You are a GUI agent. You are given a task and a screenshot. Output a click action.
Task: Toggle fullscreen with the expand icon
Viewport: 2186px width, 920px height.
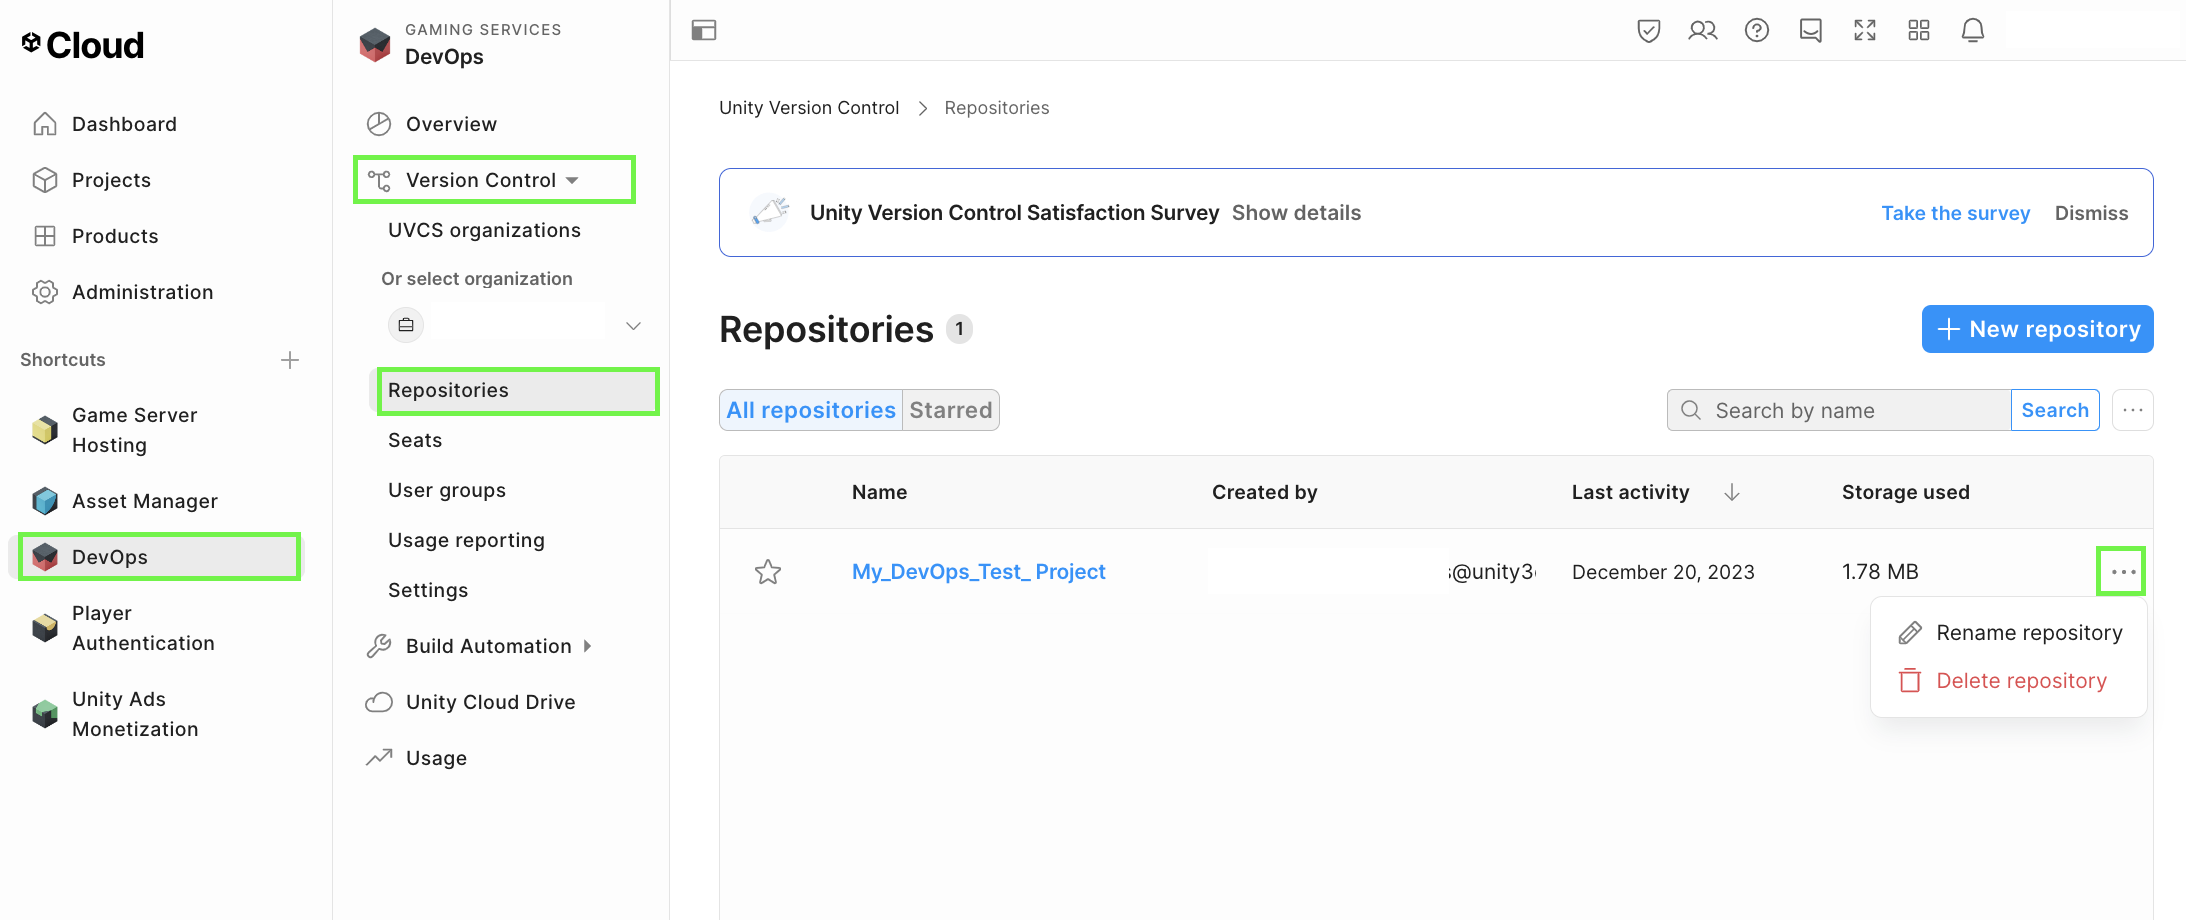coord(1864,31)
